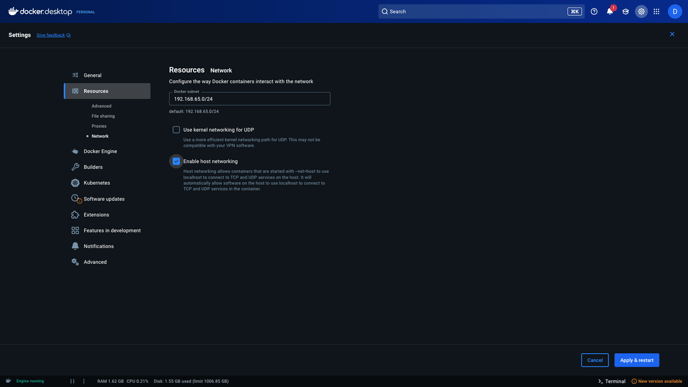Click Enable host networking label
Image resolution: width=688 pixels, height=387 pixels.
[211, 161]
